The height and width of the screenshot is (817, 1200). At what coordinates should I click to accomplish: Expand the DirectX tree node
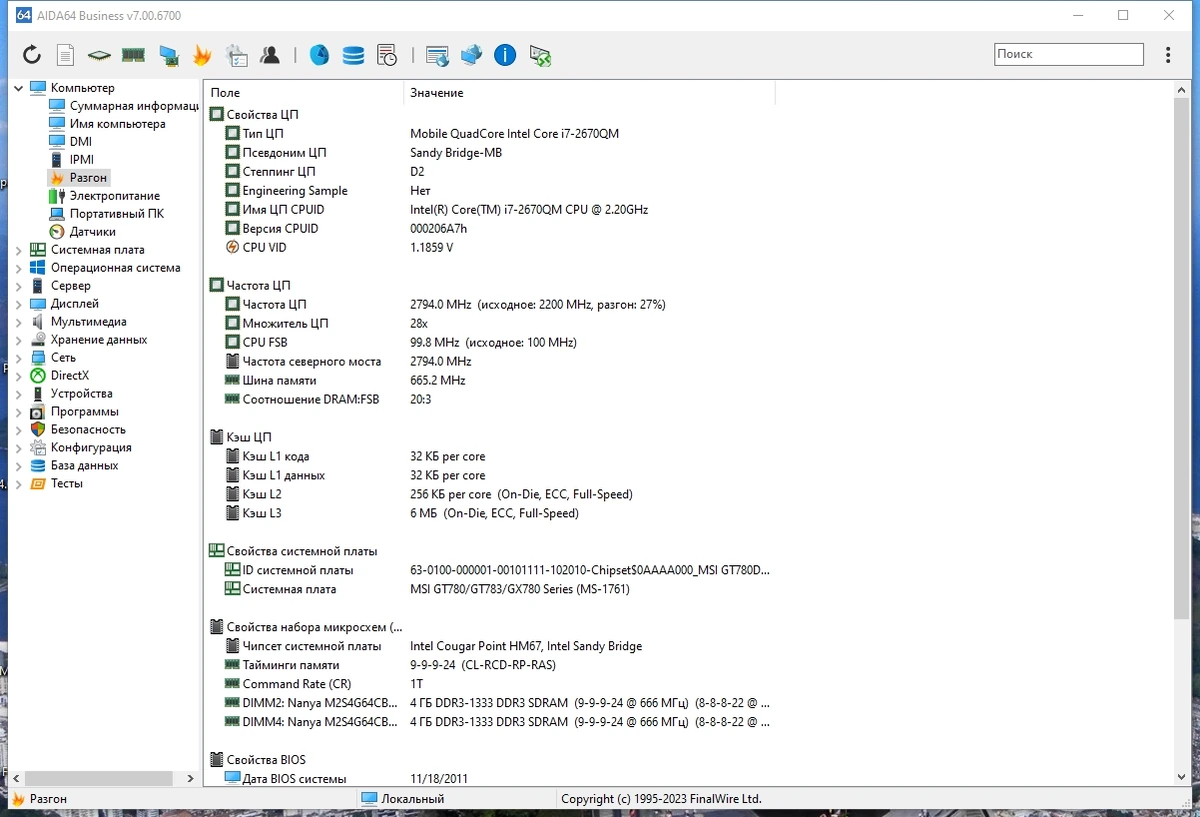(18, 376)
